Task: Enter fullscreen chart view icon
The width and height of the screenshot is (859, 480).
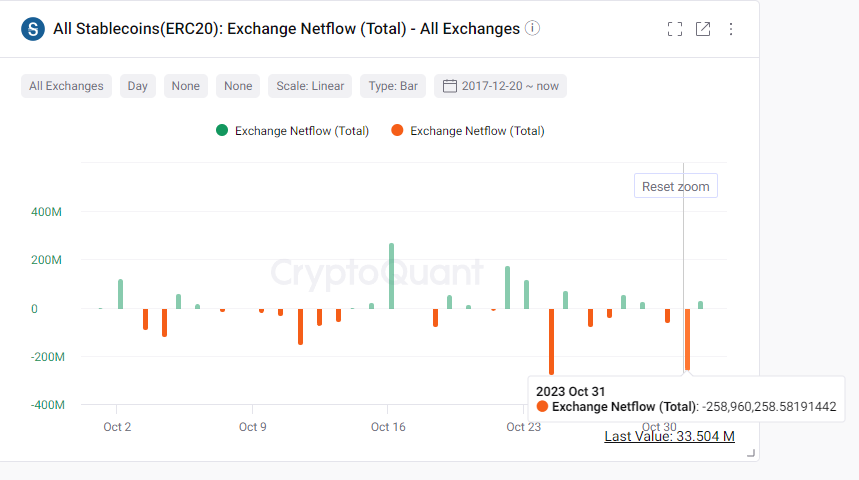Action: (675, 29)
